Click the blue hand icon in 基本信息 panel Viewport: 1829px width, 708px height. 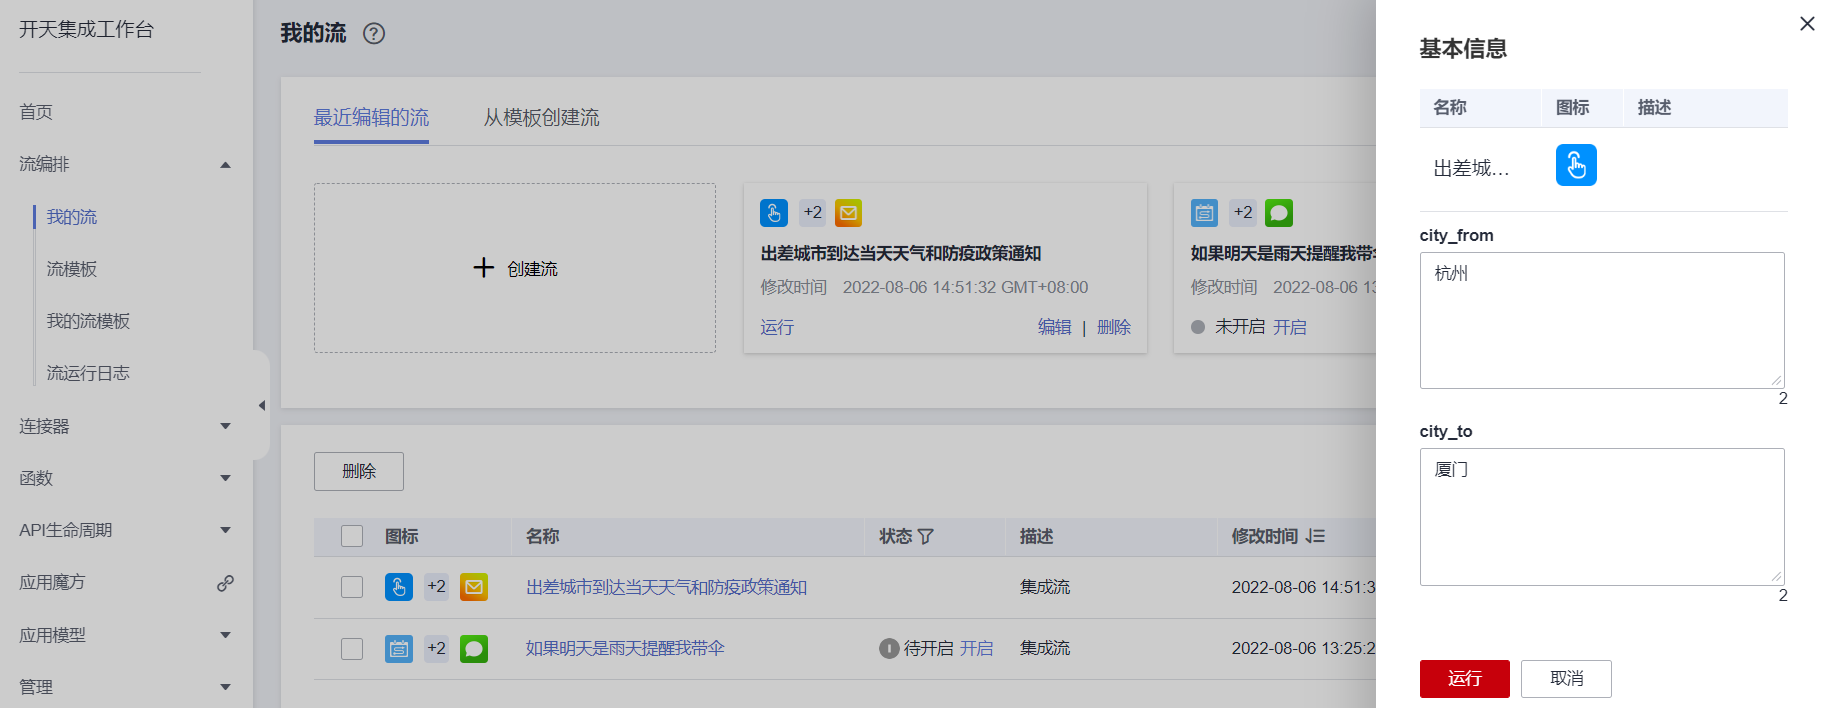1576,165
